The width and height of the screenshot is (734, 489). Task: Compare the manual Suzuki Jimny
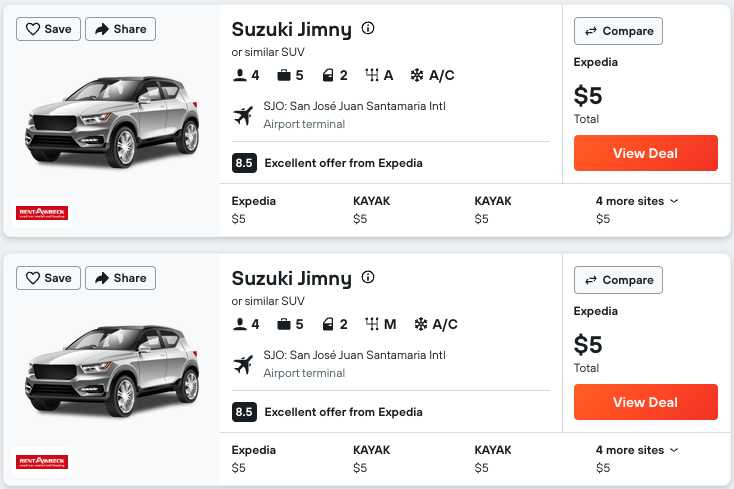pyautogui.click(x=618, y=280)
